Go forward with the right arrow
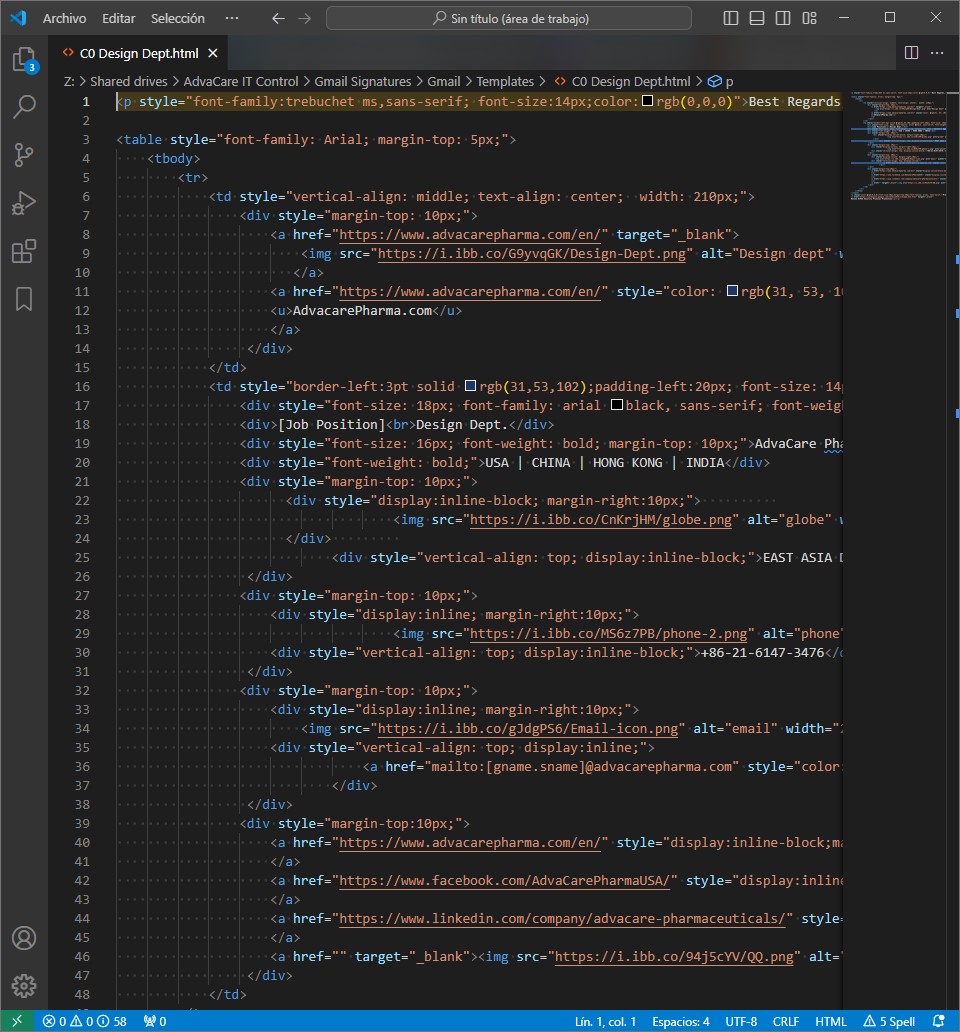 (305, 18)
